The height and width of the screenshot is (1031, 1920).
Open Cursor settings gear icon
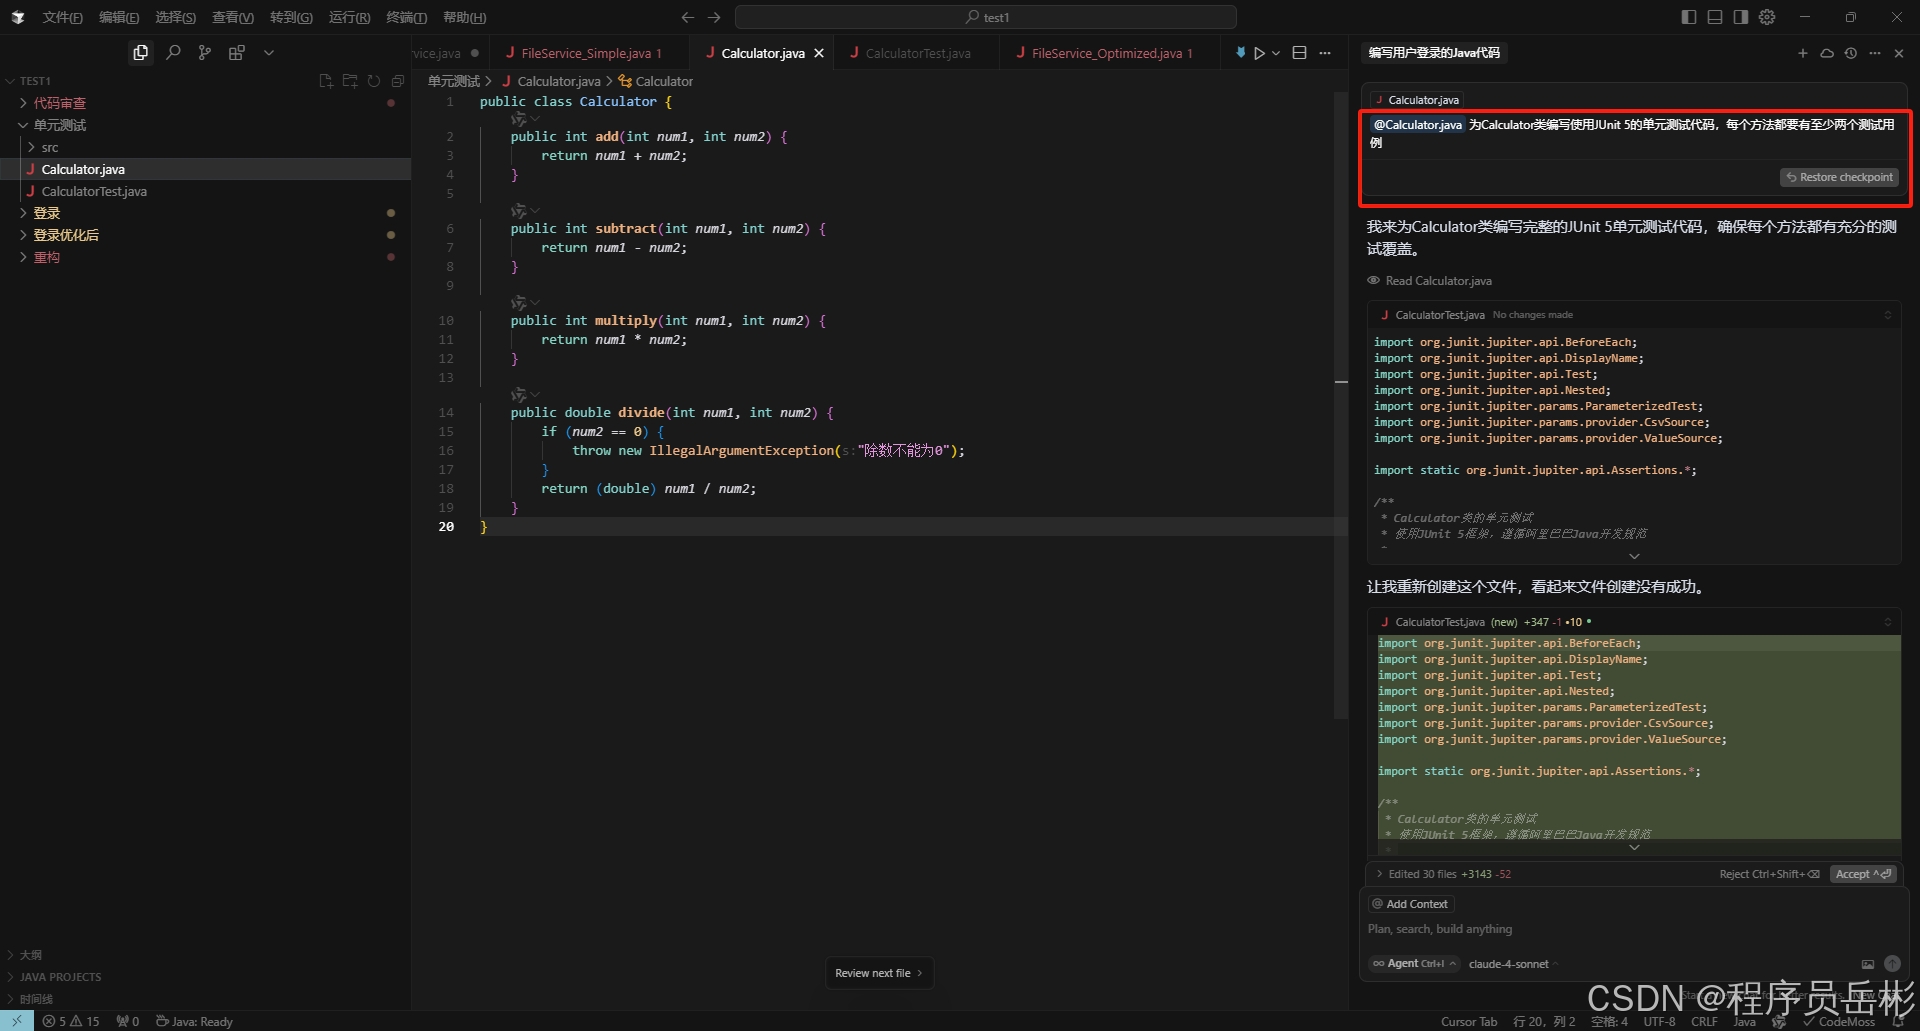(1767, 17)
